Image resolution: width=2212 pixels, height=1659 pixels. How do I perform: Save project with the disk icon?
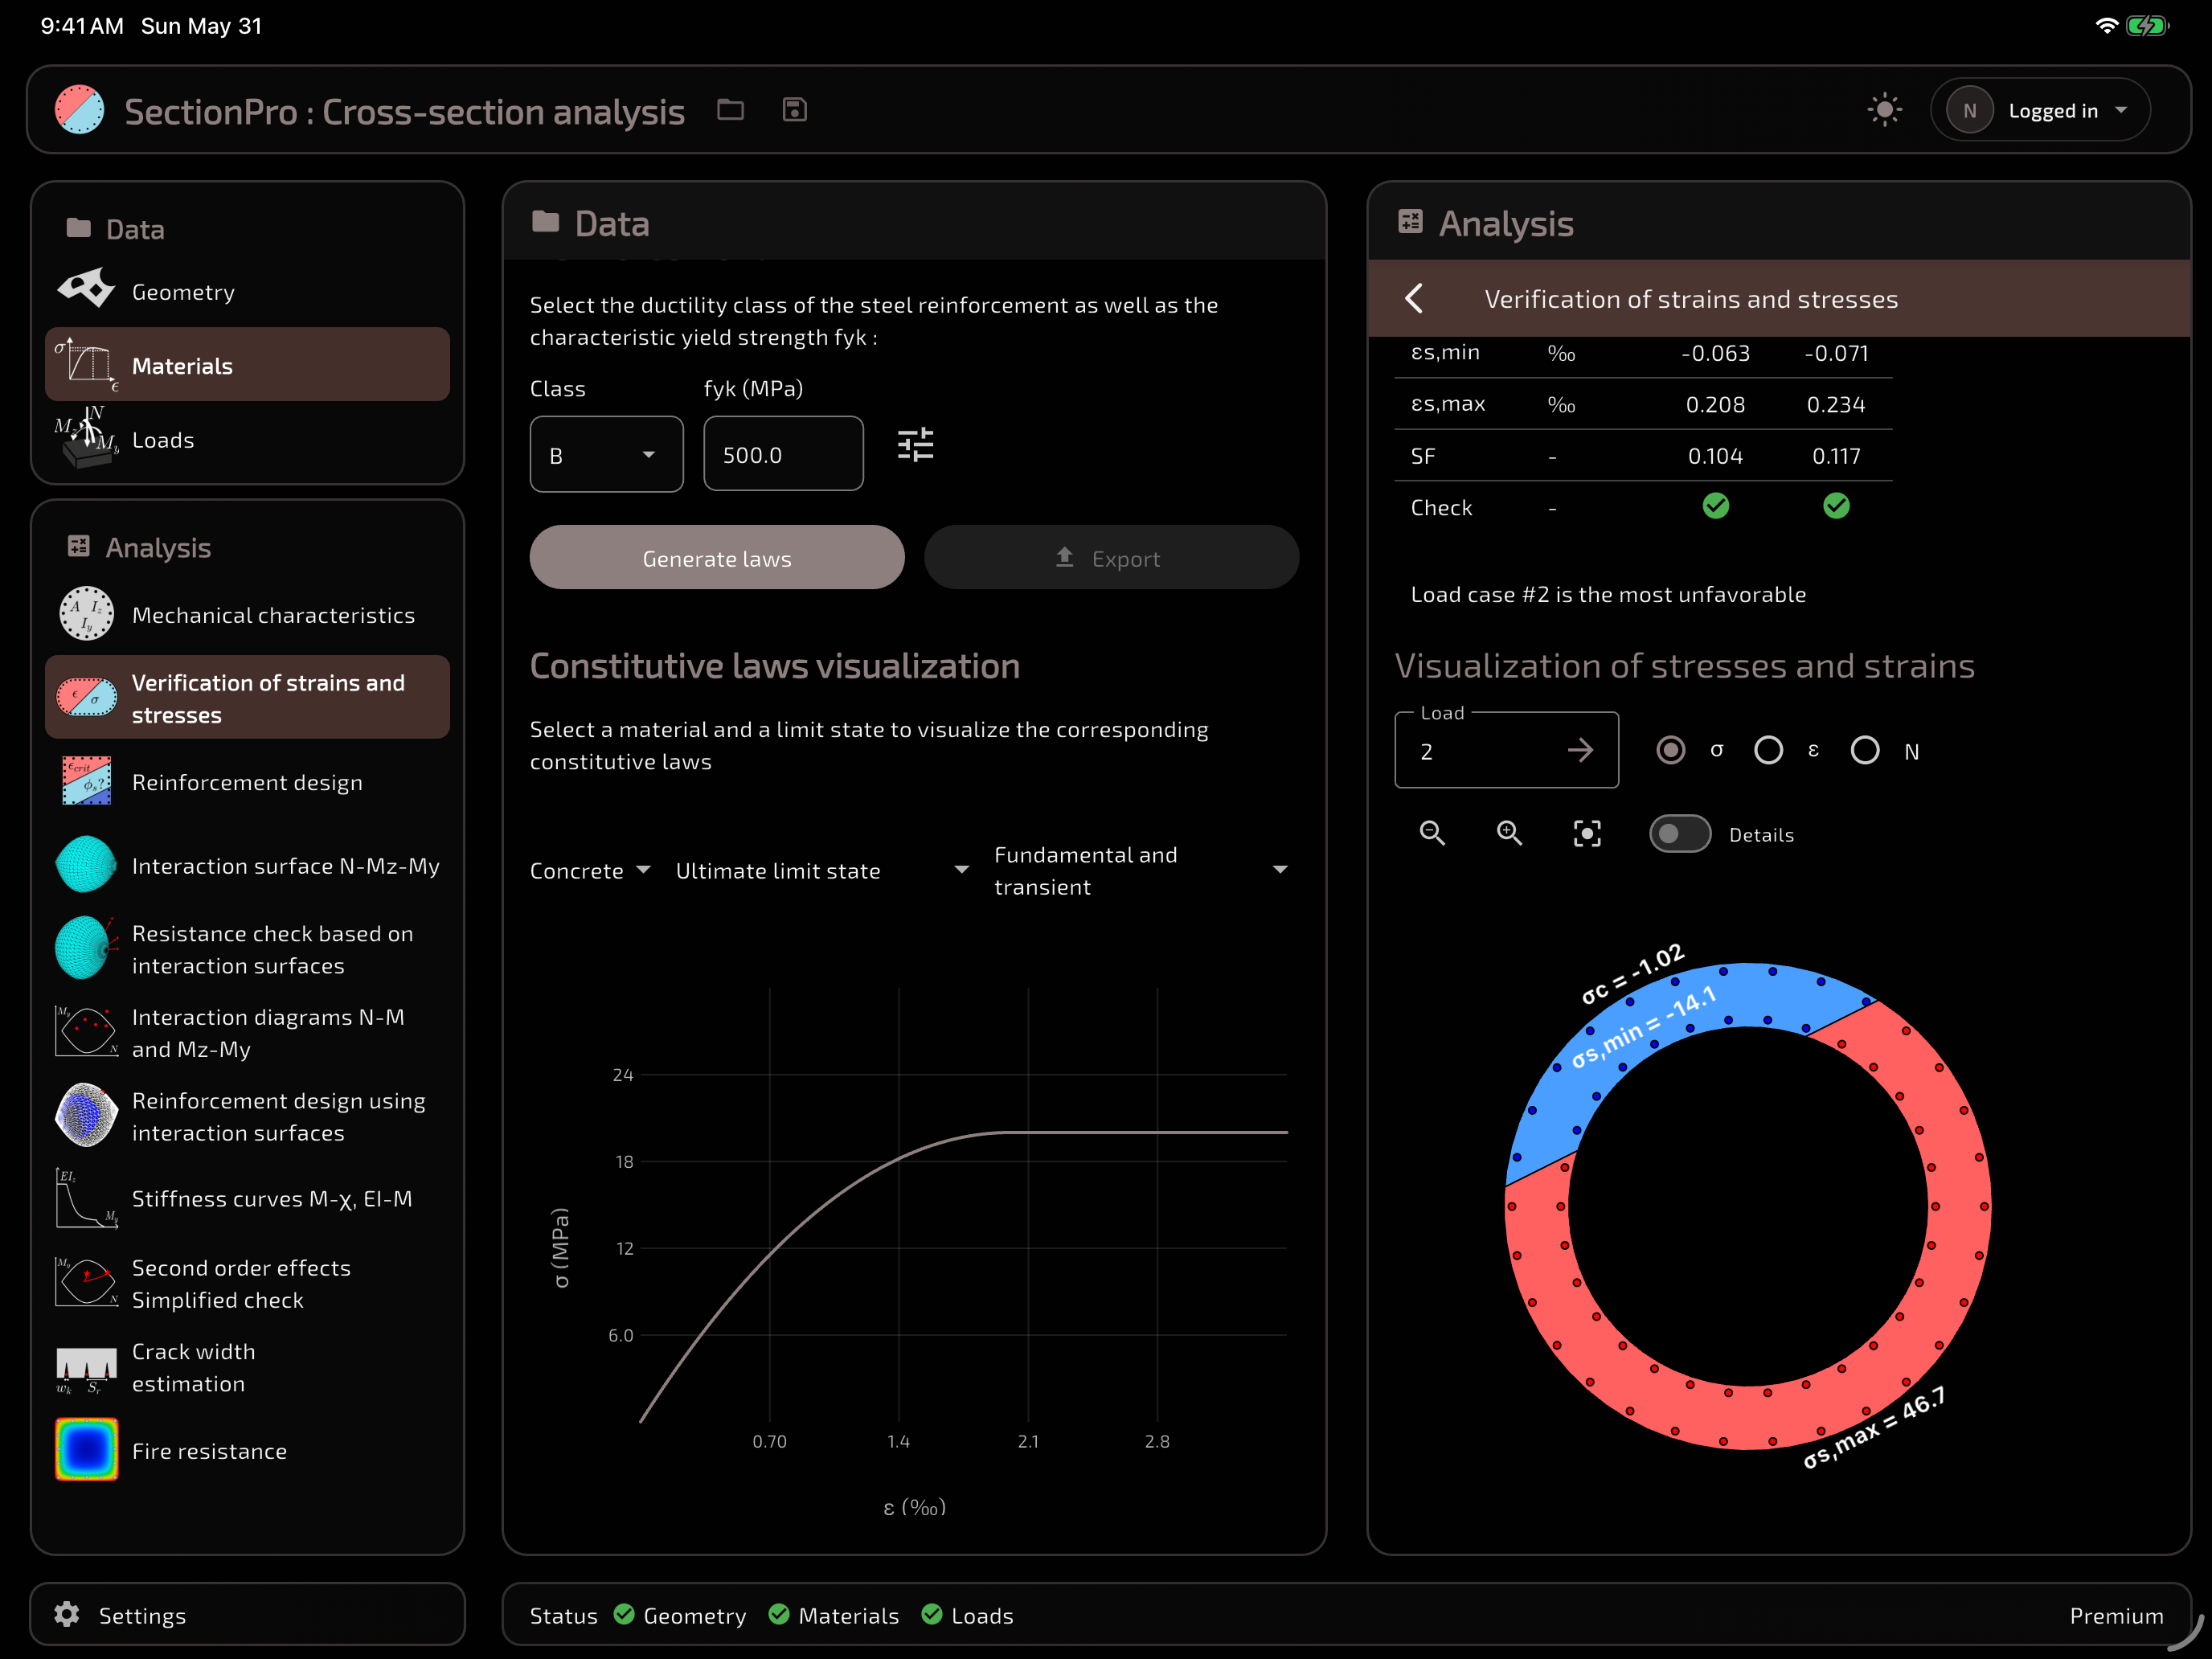(x=795, y=110)
